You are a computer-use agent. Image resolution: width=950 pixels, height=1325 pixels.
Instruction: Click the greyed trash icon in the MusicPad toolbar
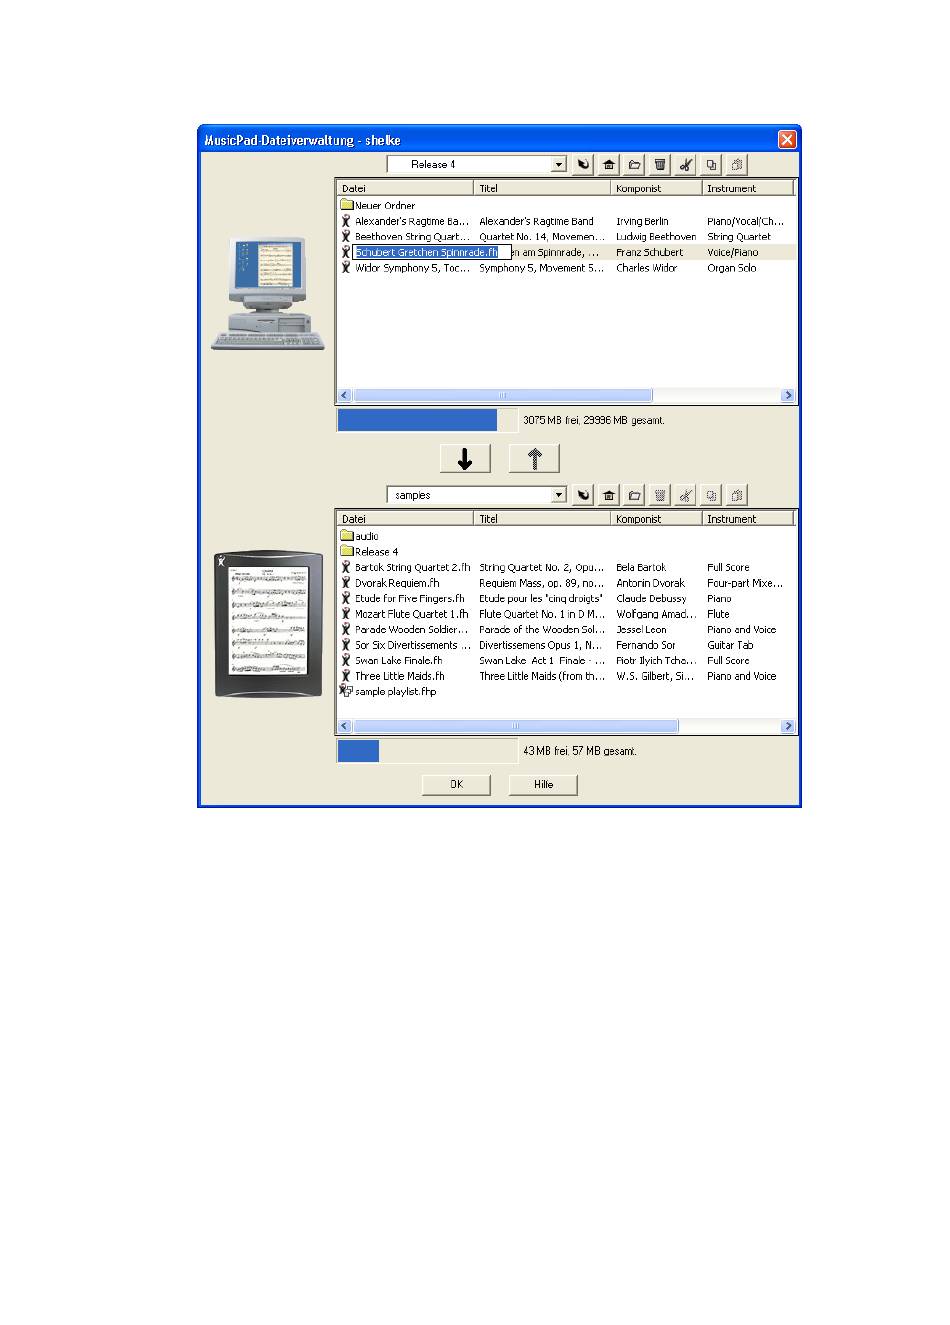[660, 495]
